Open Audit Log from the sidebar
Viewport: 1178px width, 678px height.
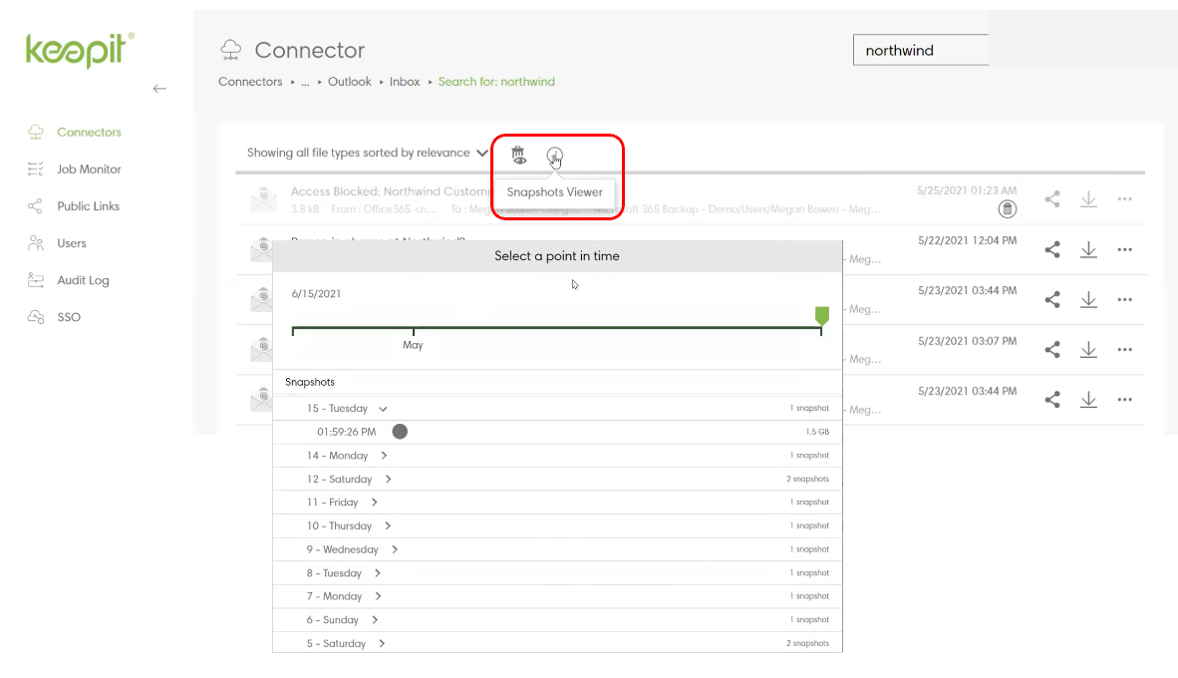pyautogui.click(x=82, y=280)
